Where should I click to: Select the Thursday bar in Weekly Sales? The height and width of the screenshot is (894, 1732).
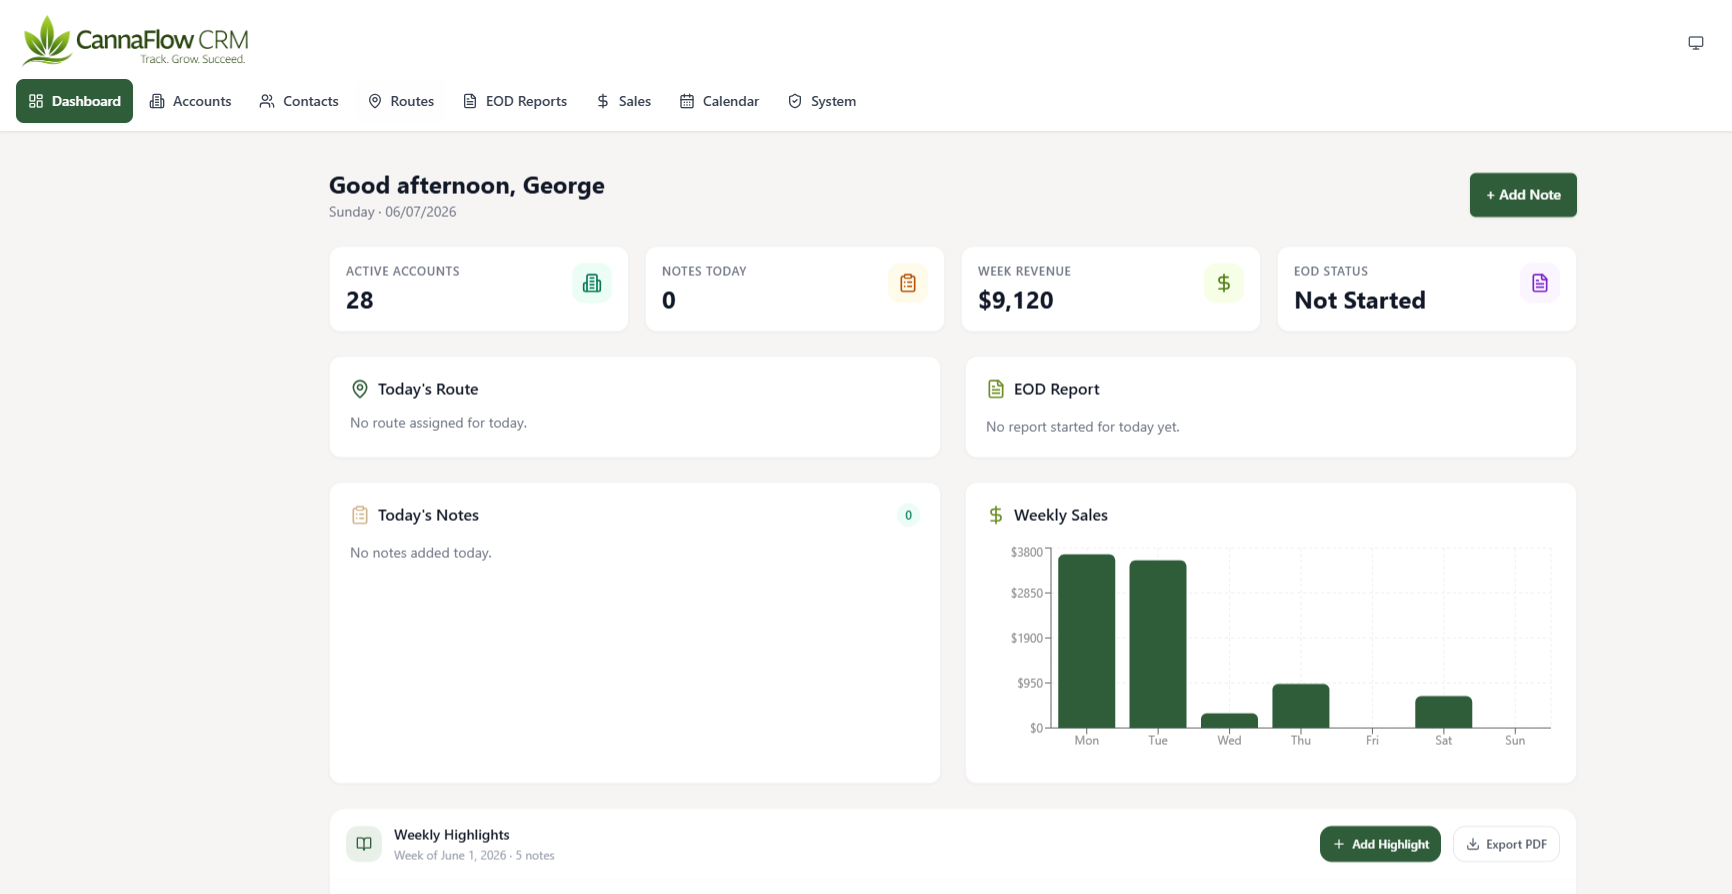coord(1301,706)
